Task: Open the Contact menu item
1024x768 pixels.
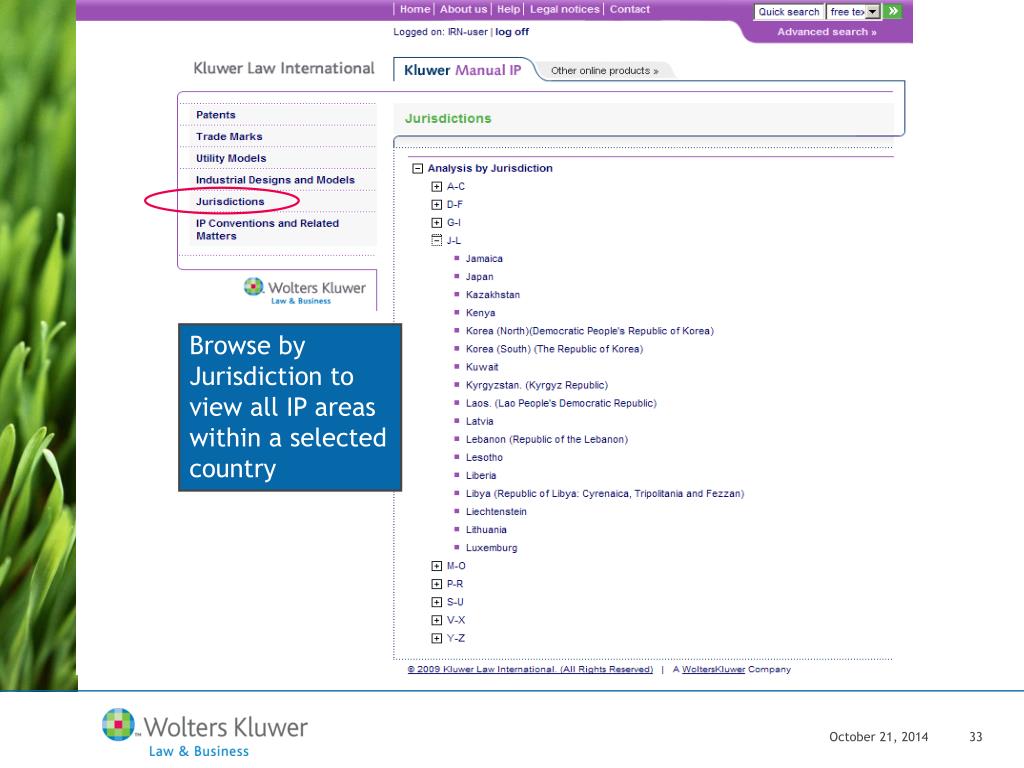Action: [x=630, y=9]
